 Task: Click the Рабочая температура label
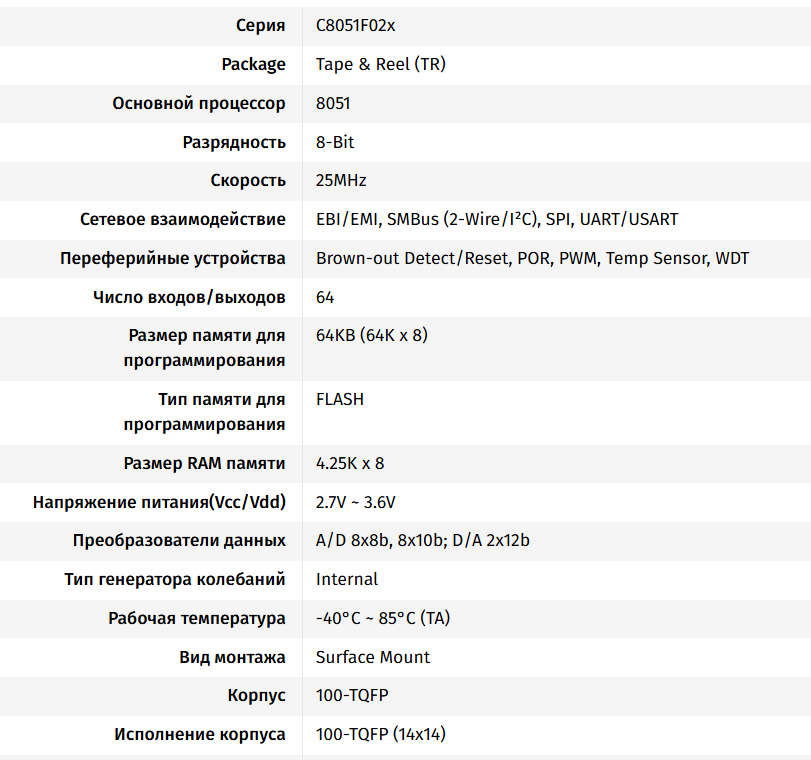[197, 619]
